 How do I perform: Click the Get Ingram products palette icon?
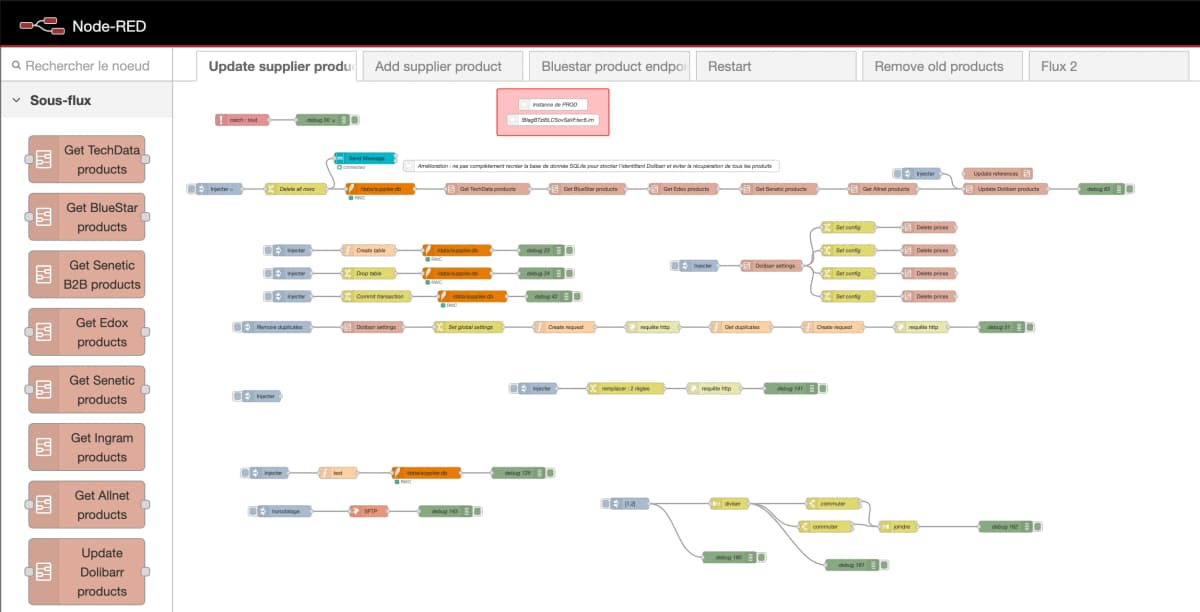44,447
